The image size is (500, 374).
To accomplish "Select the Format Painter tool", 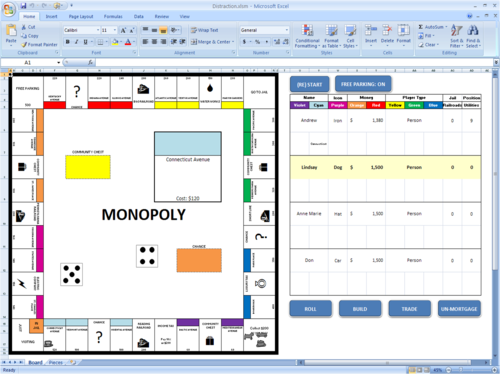I will 39,44.
